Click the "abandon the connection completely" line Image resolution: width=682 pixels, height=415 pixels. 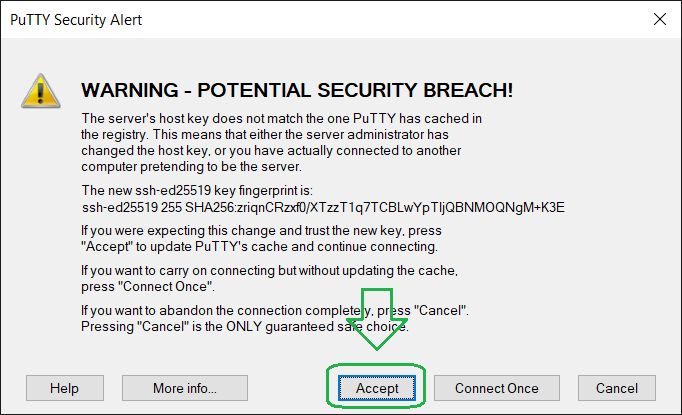coord(249,311)
